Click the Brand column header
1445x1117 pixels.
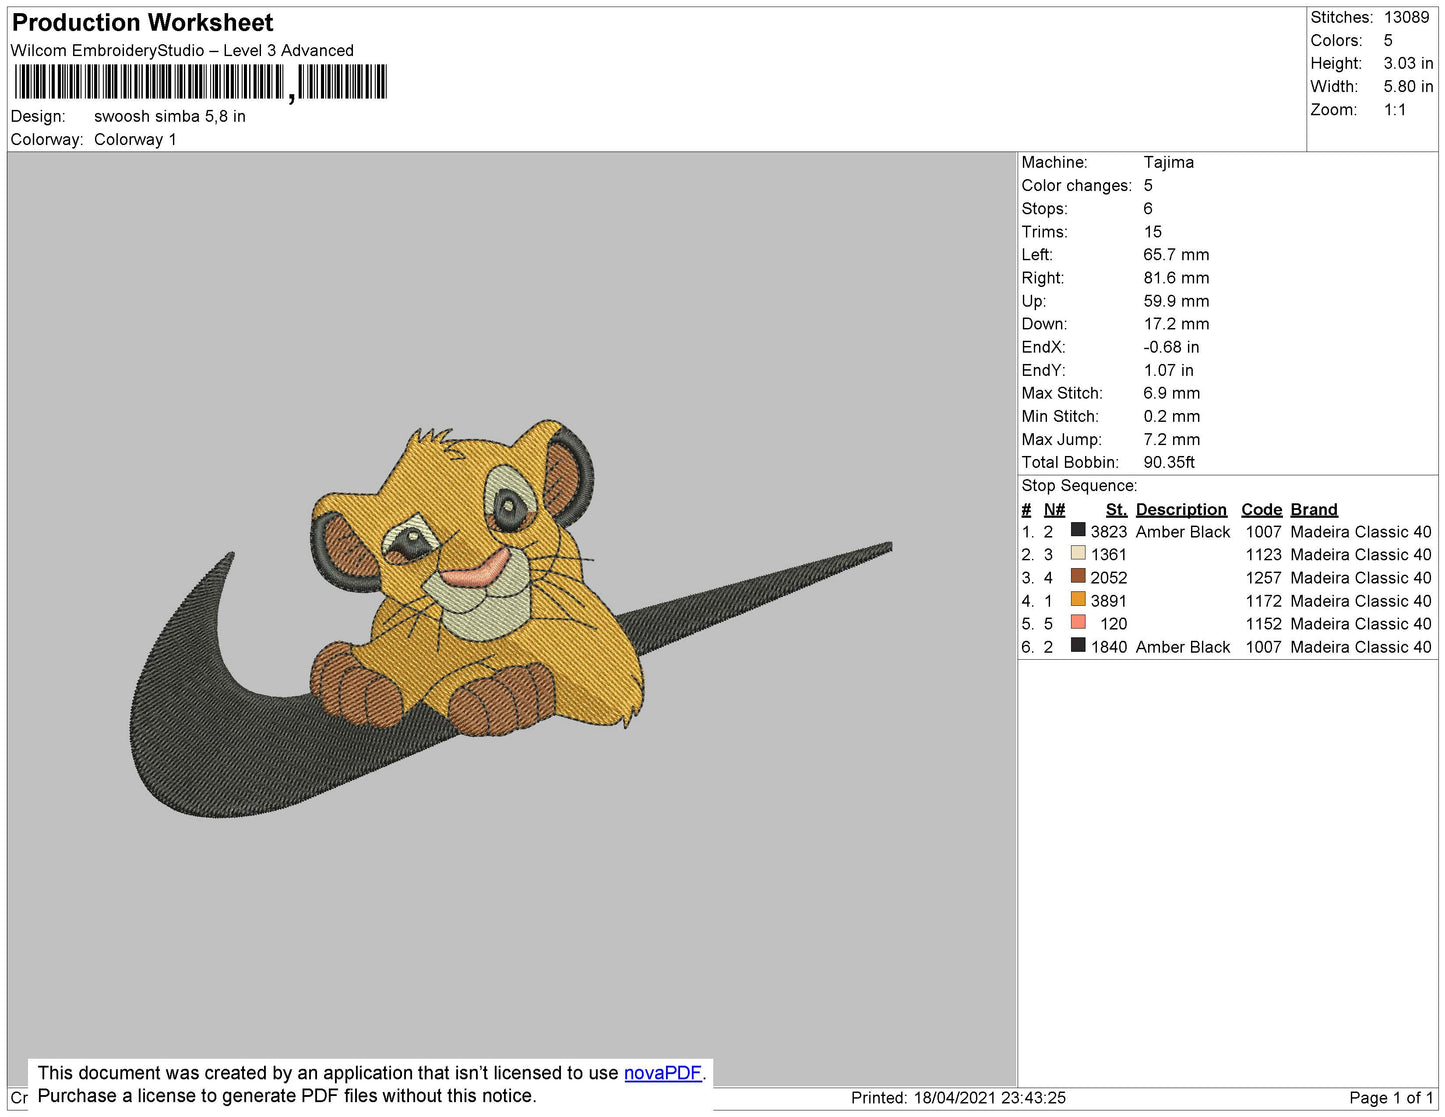click(x=1313, y=509)
